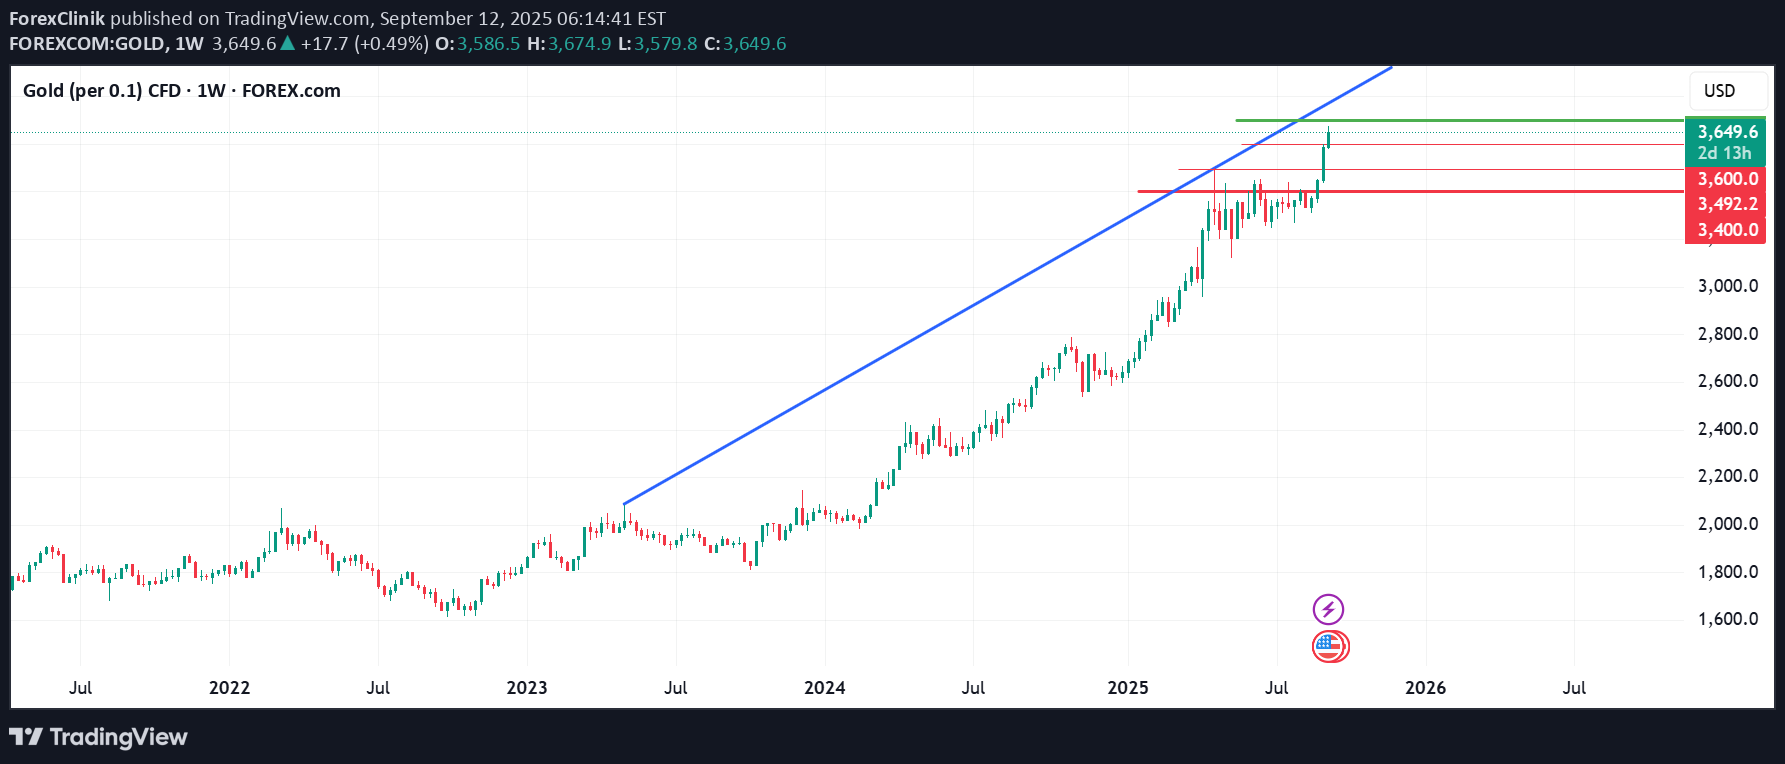Open the USD currency selector
The height and width of the screenshot is (764, 1785).
click(x=1719, y=91)
